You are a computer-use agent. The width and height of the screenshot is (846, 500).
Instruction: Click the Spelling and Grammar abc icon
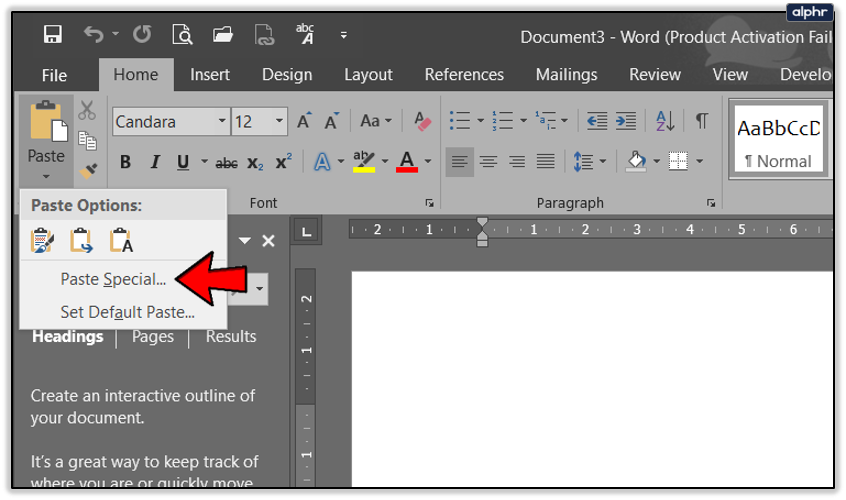[305, 34]
